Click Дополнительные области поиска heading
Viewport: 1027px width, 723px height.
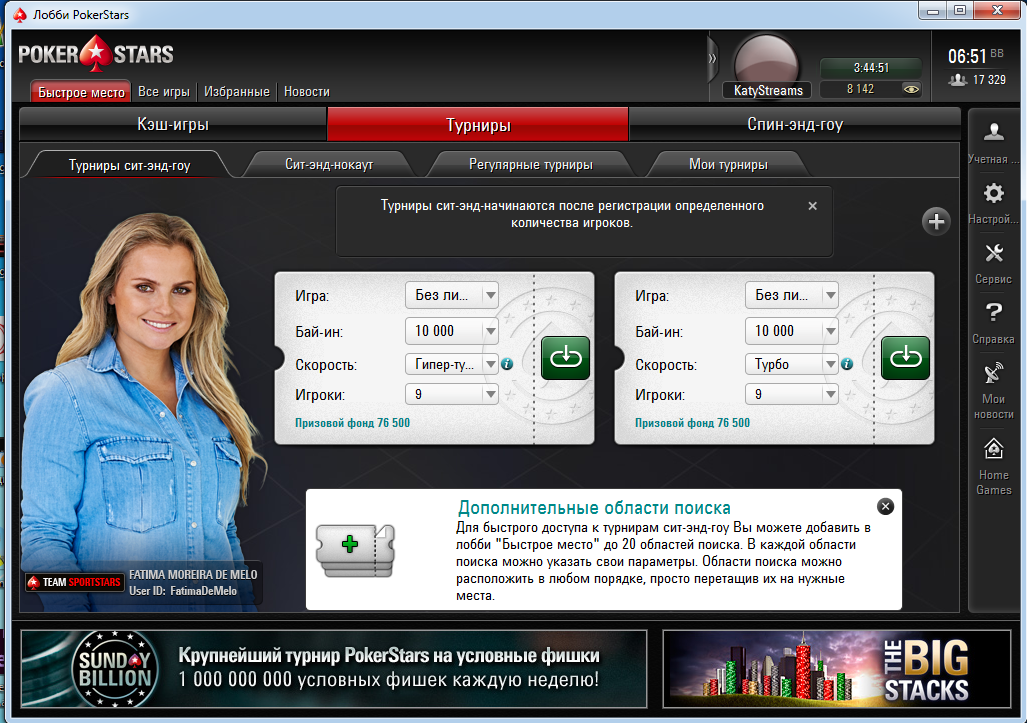pos(594,508)
